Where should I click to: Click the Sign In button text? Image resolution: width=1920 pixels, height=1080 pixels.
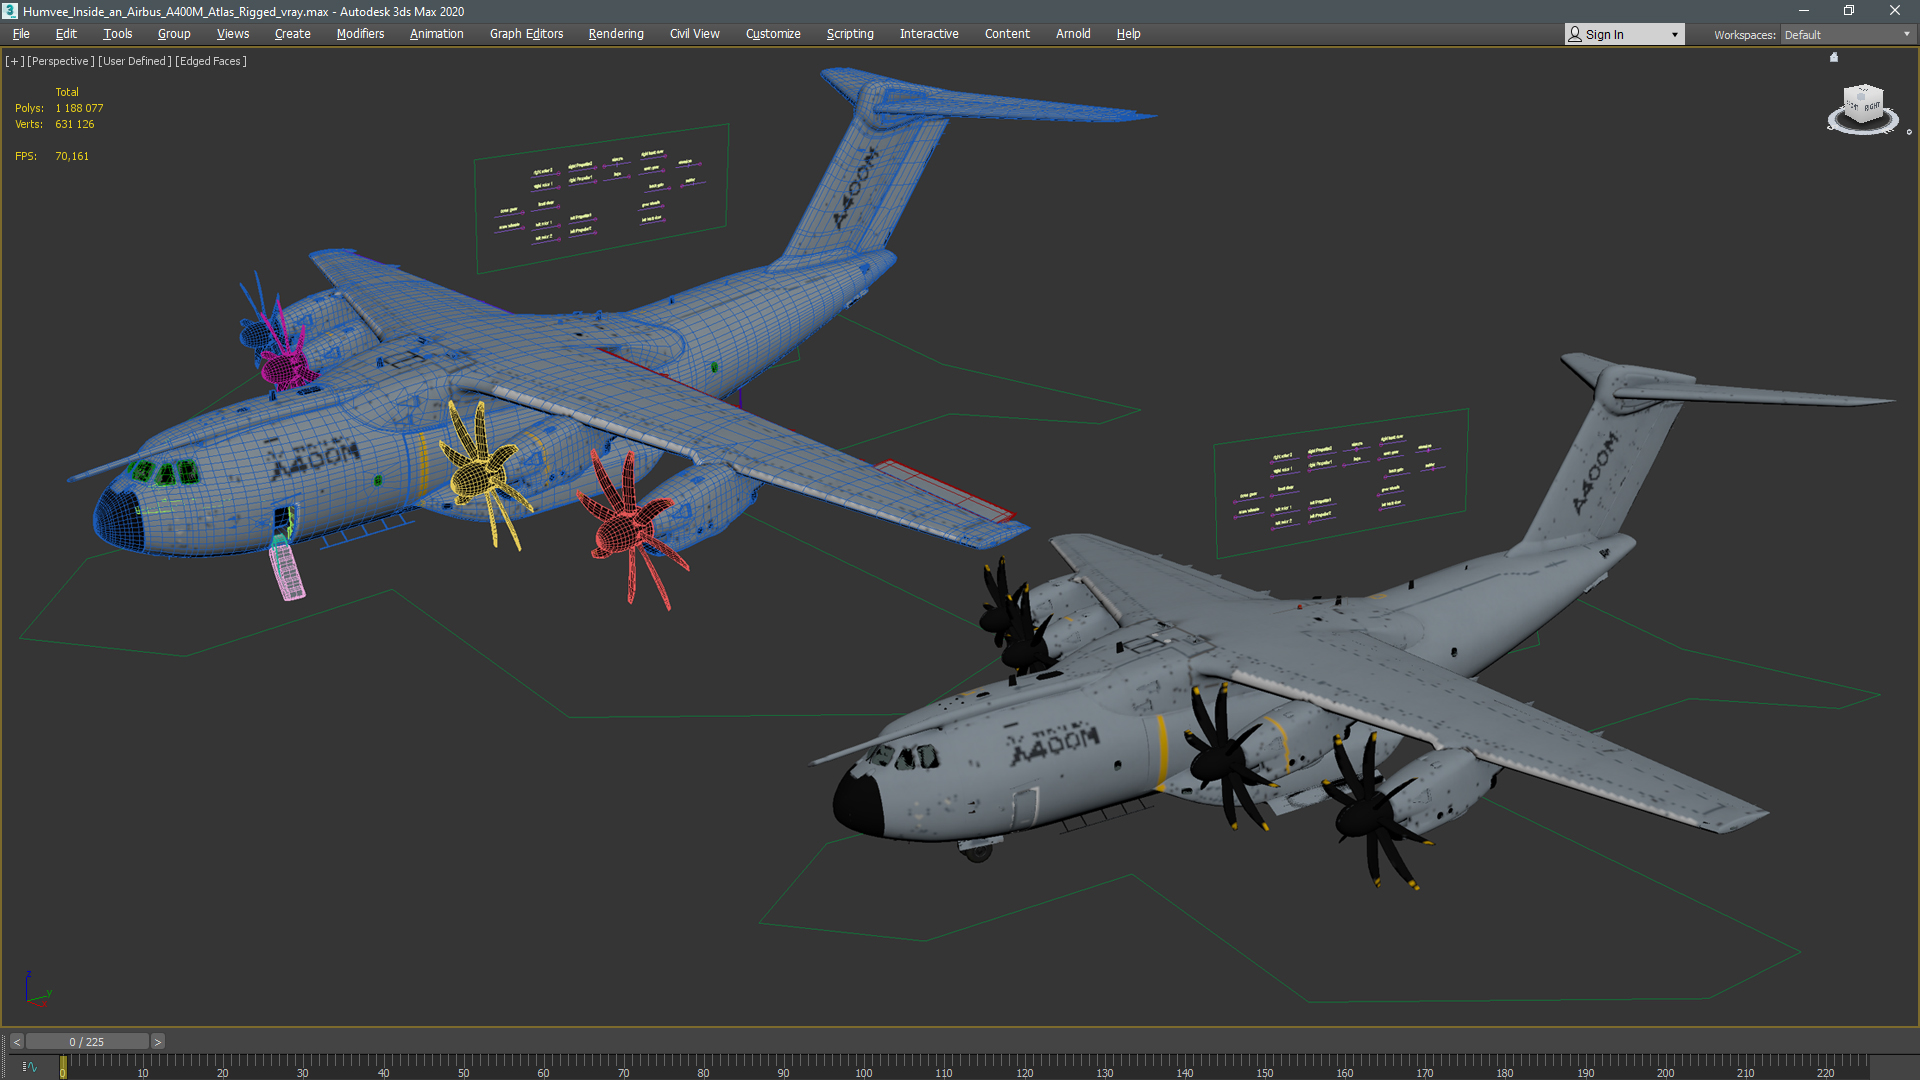tap(1605, 35)
